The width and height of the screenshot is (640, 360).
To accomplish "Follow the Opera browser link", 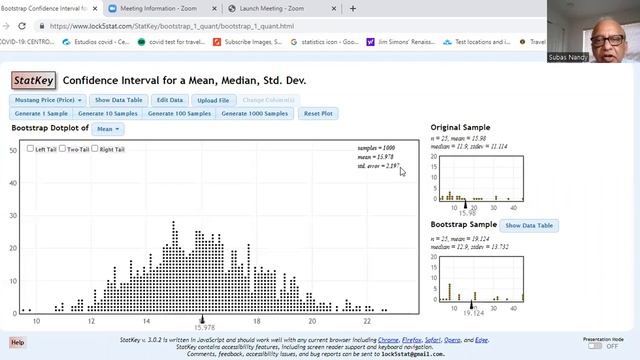I will coord(452,340).
